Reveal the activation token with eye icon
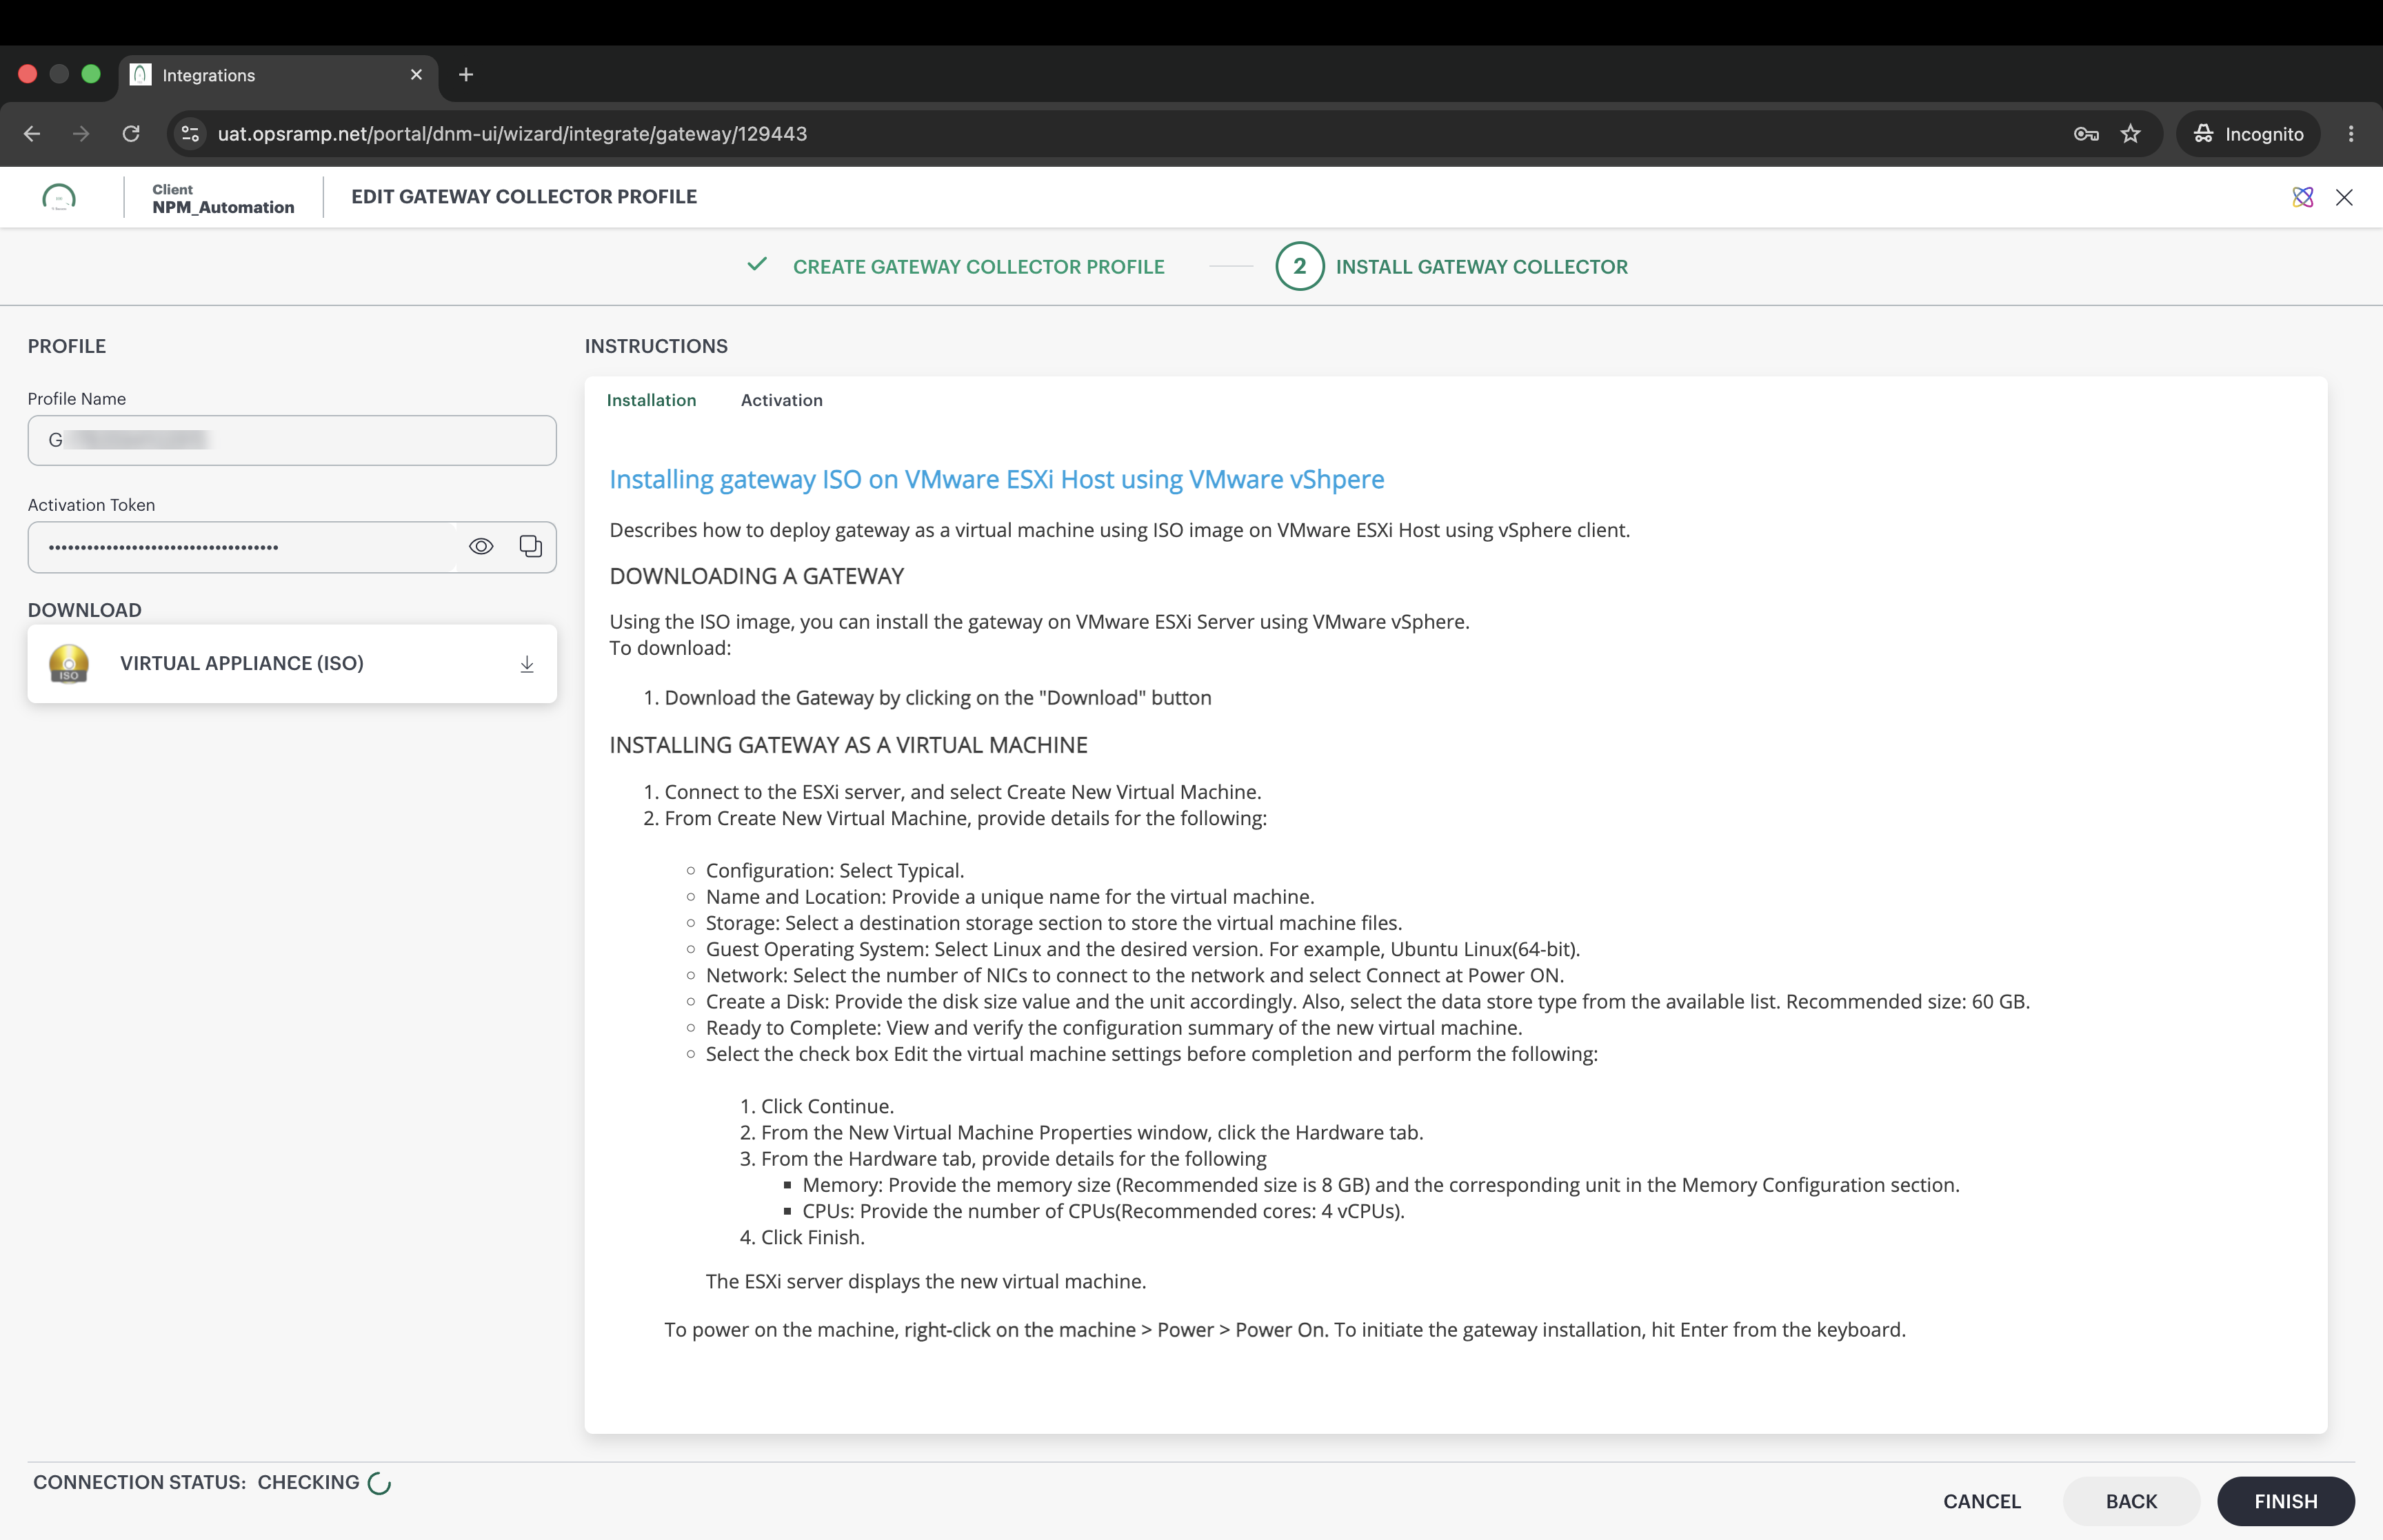The image size is (2383, 1540). point(481,546)
